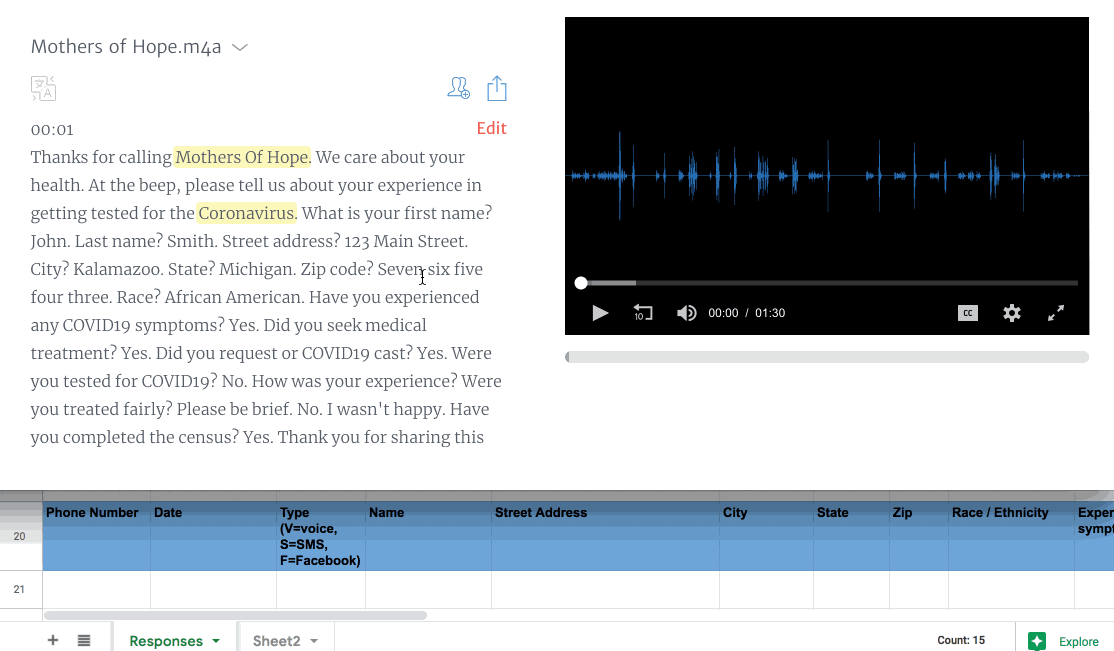Click the add collaborators icon

458,88
